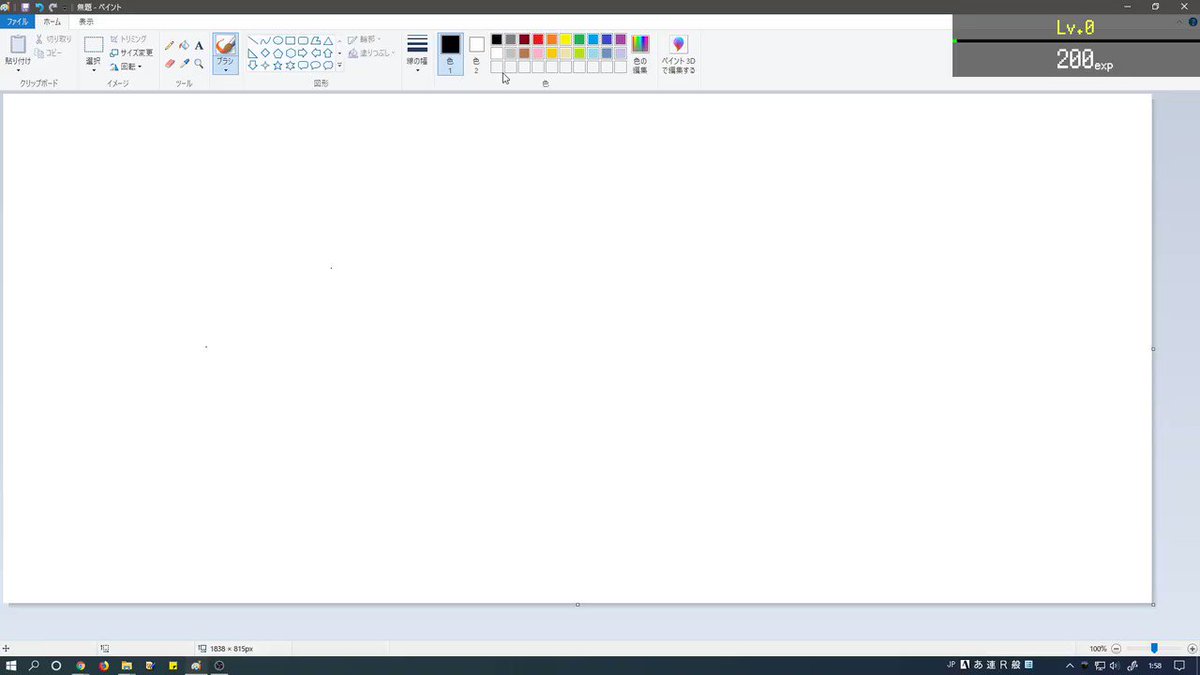Choose the Diamond shape
1200x675 pixels.
click(265, 53)
